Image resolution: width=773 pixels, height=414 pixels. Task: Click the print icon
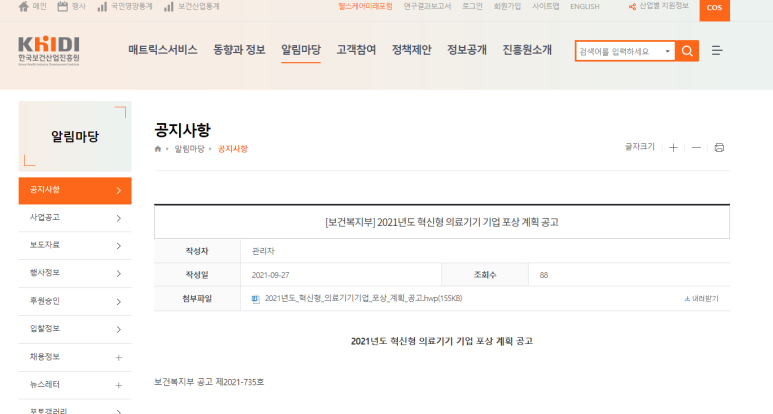click(719, 147)
